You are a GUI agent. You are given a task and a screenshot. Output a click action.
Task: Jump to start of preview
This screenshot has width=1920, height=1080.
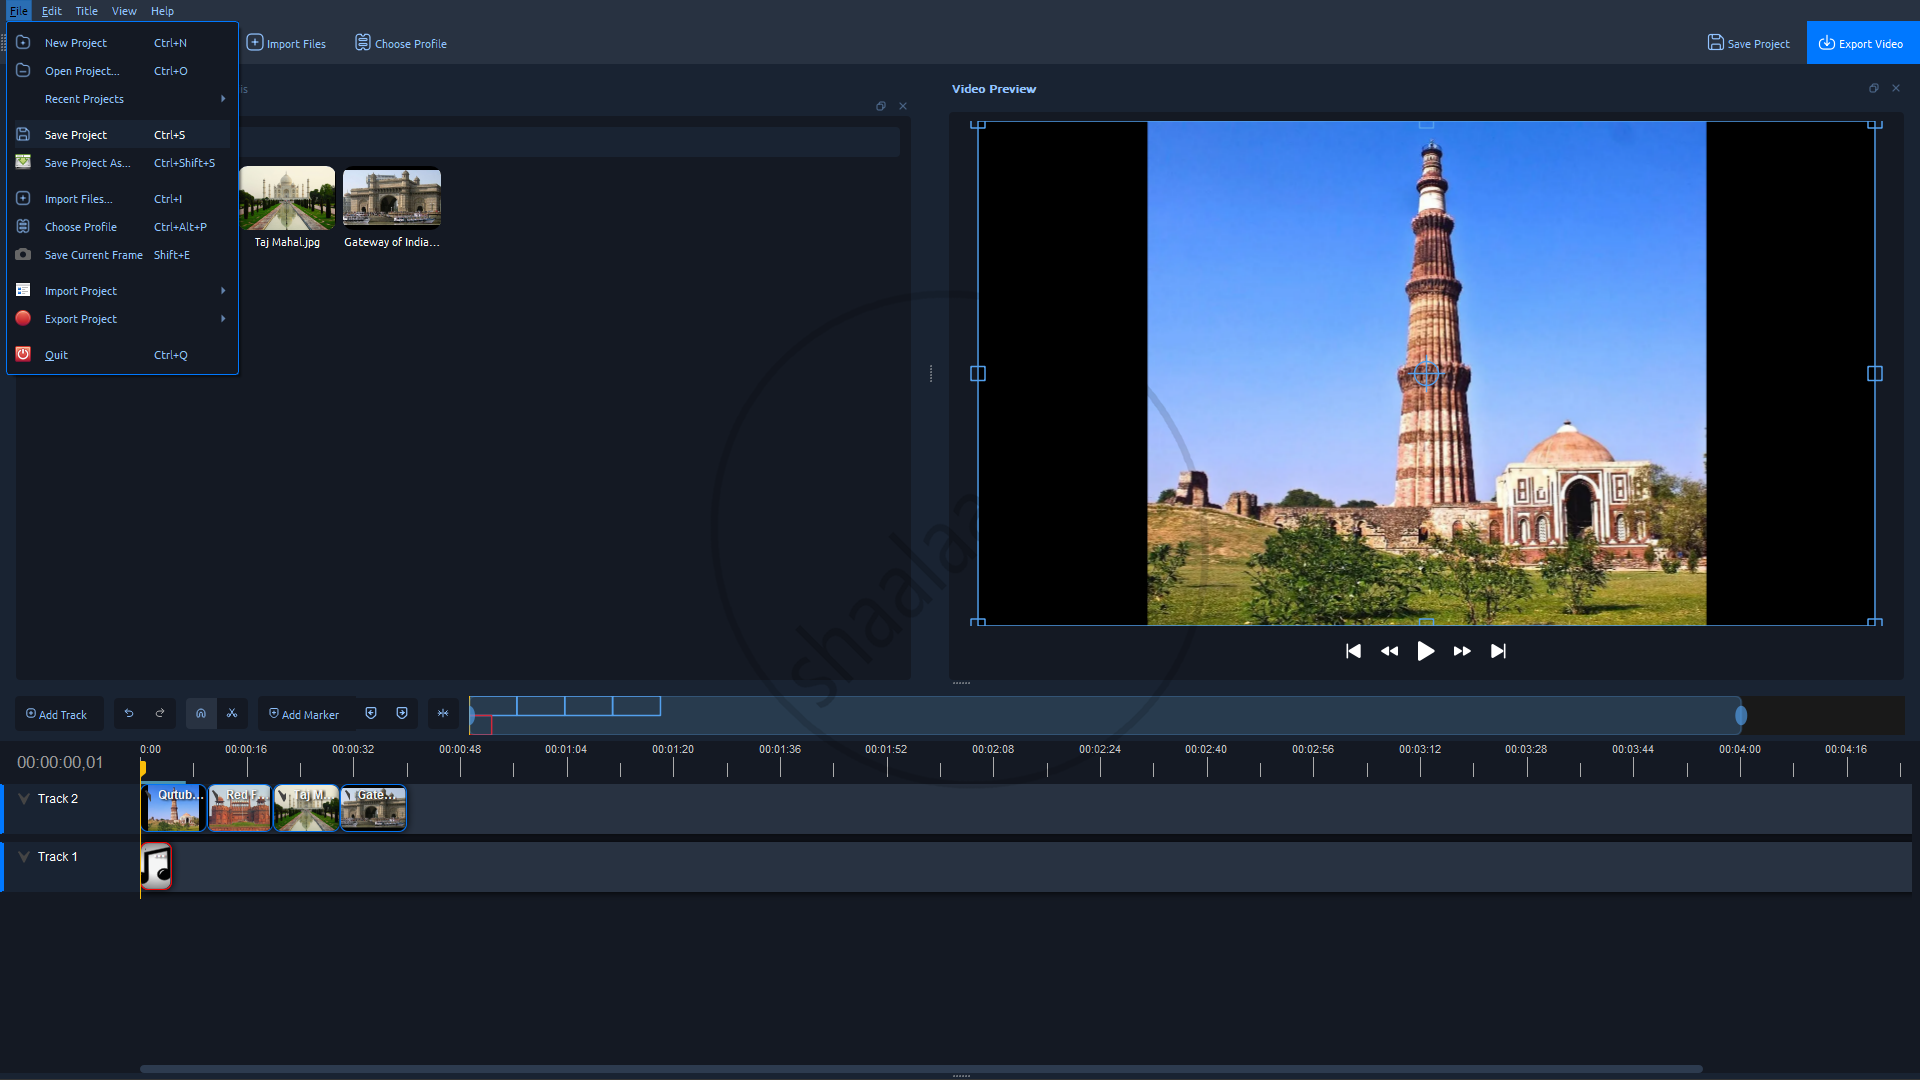tap(1353, 651)
